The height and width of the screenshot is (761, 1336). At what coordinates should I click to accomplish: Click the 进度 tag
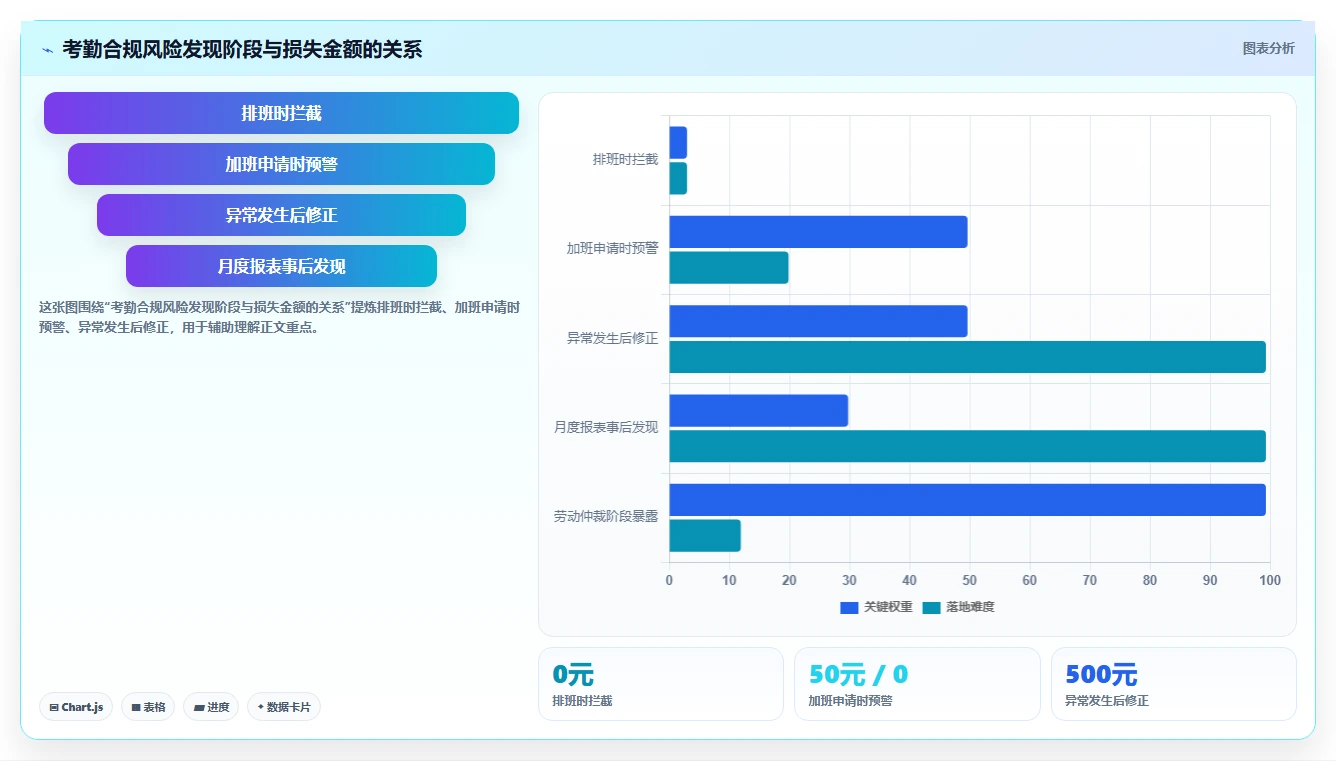coord(211,707)
